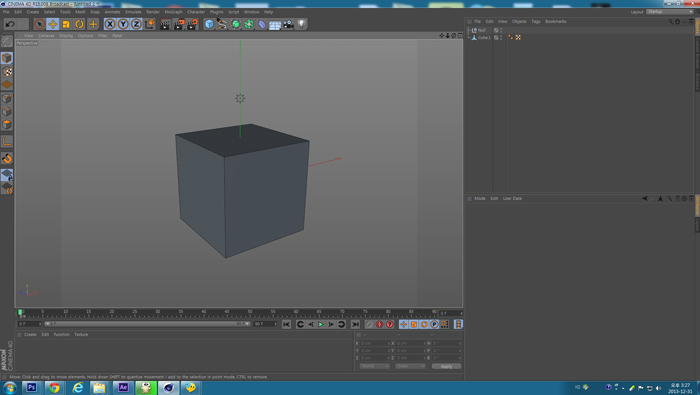Click Render View clapperboard icon

point(165,24)
